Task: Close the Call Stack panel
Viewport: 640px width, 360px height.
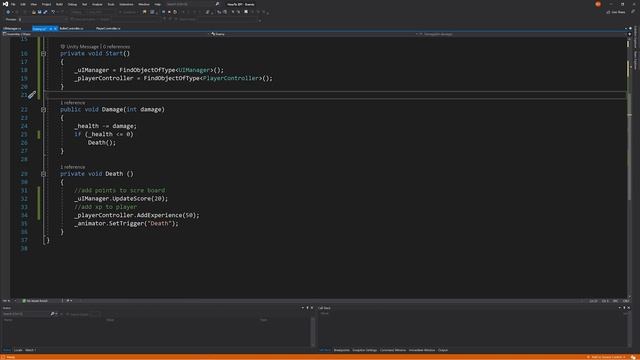Action: [629, 308]
